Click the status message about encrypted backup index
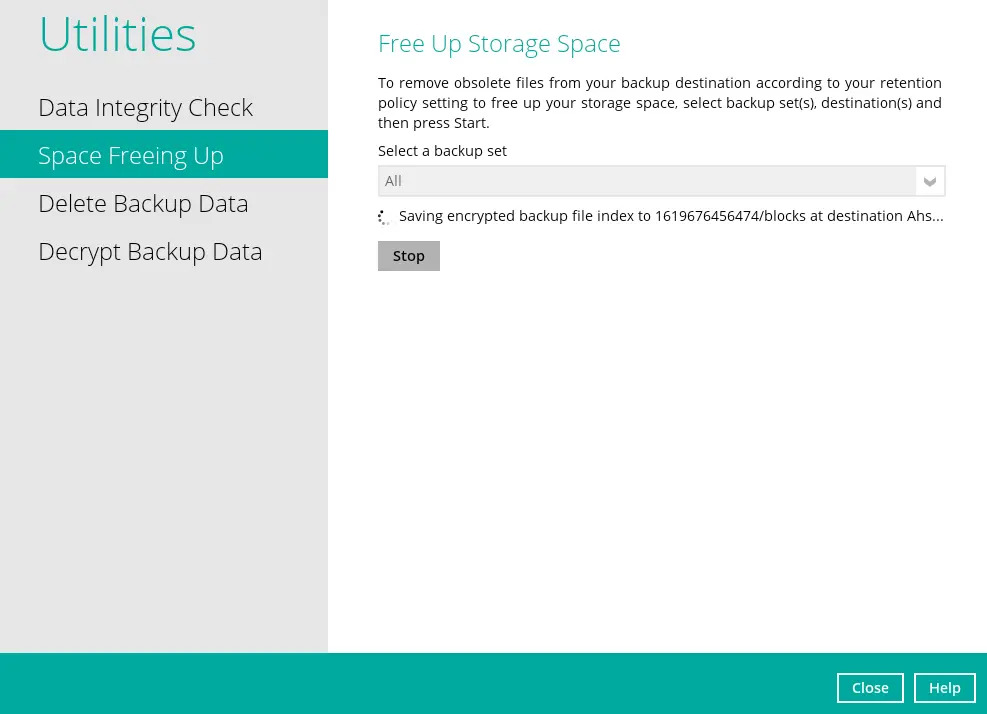The image size is (987, 714). [x=671, y=216]
